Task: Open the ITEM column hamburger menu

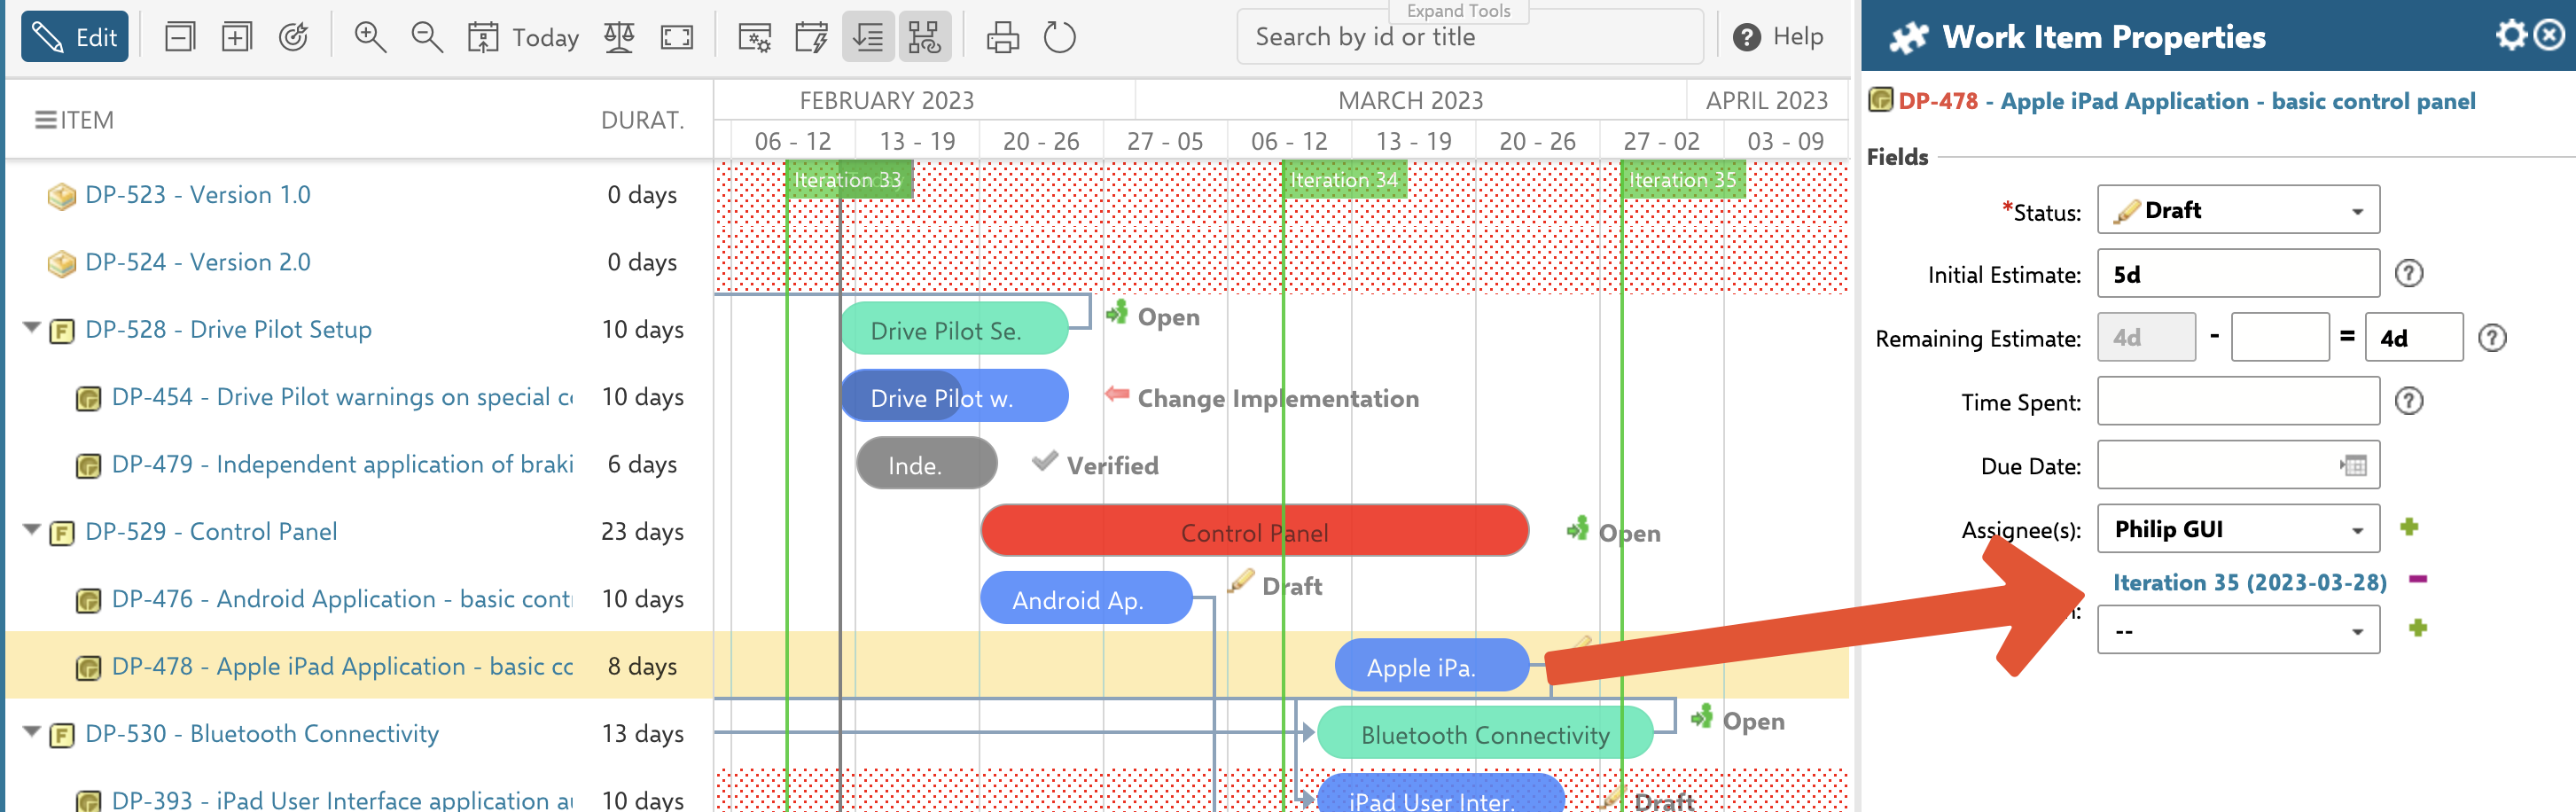Action: pyautogui.click(x=45, y=120)
